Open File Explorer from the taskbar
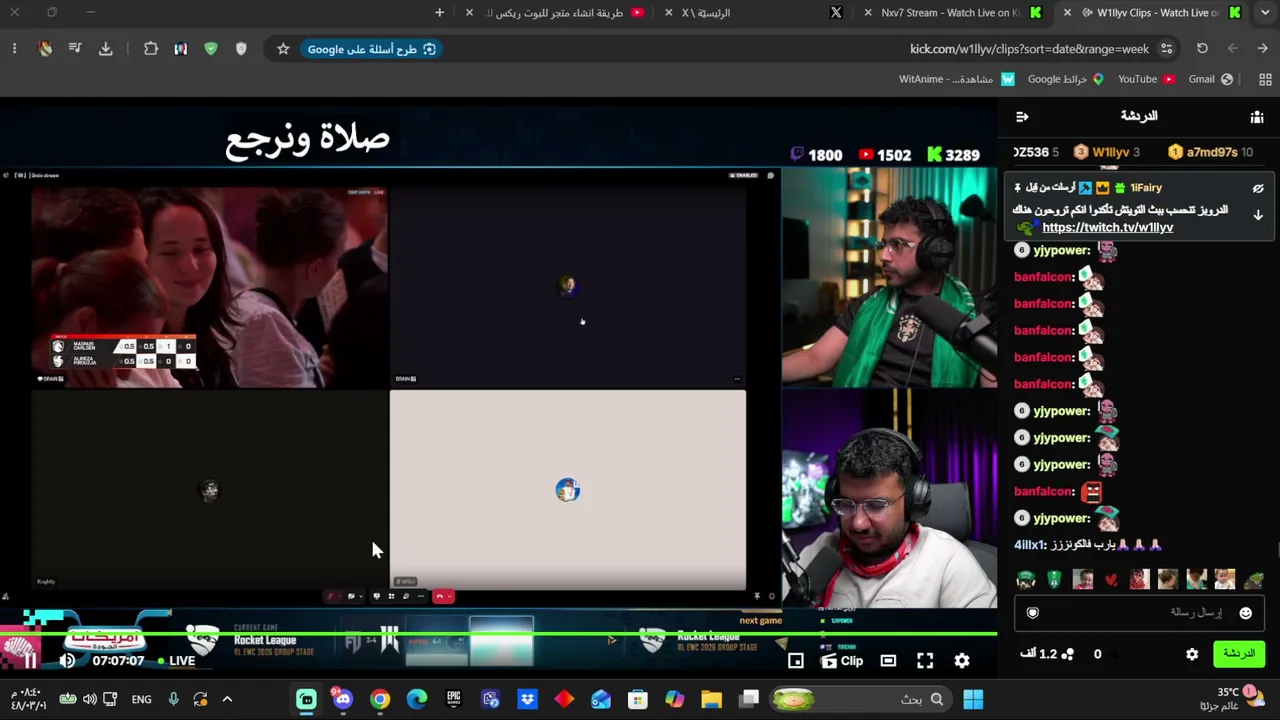Image resolution: width=1280 pixels, height=720 pixels. 711,699
